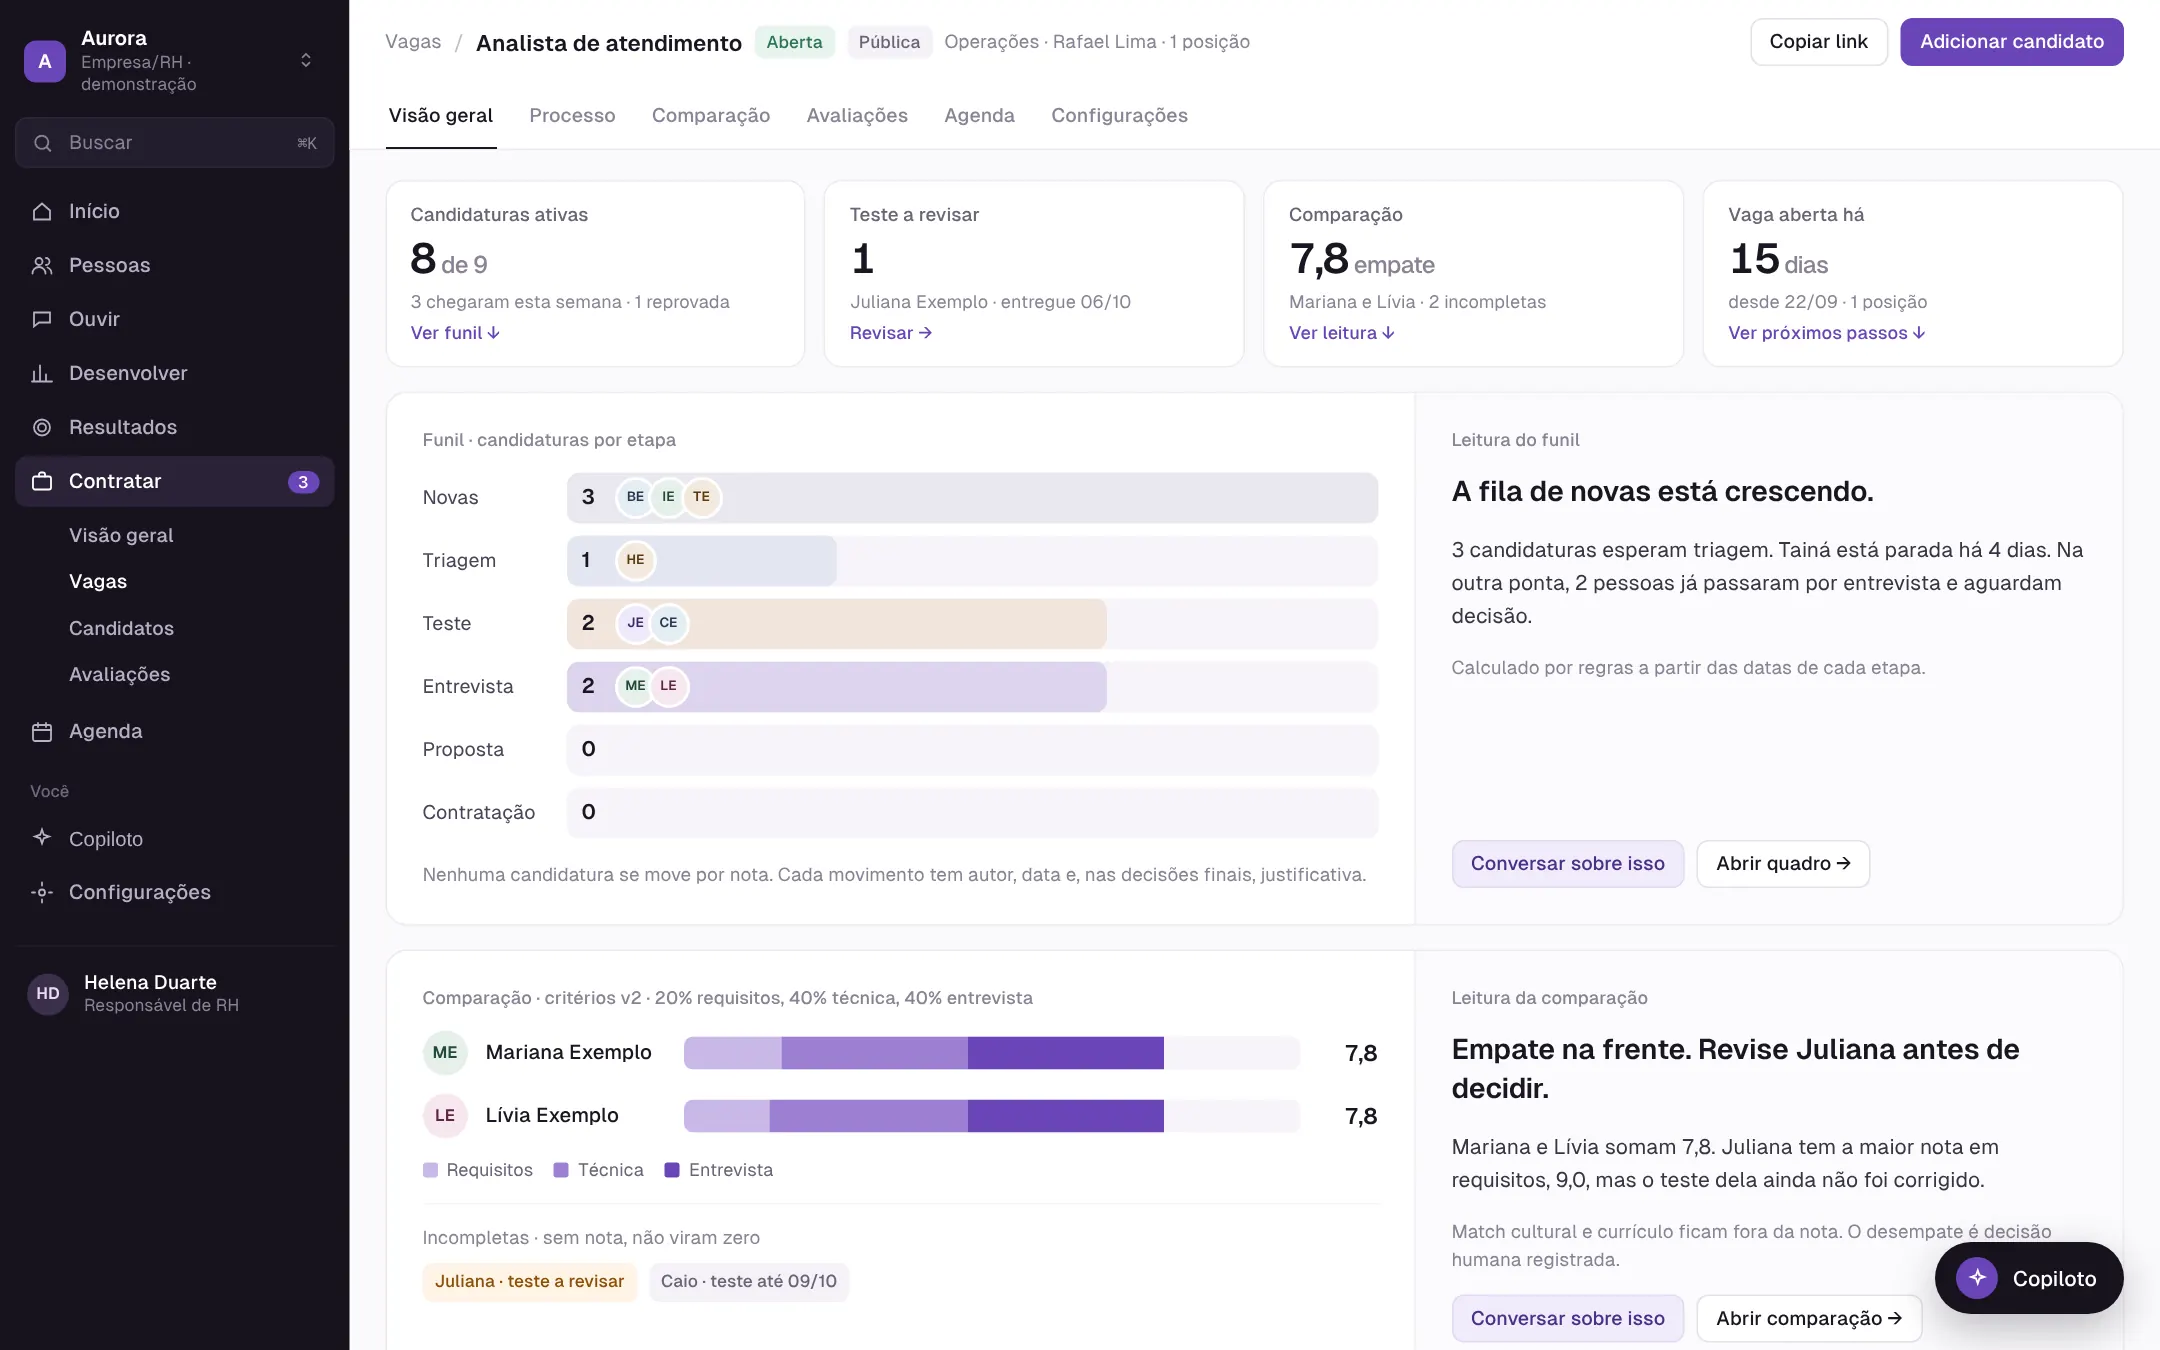Open Helena Duarte HD avatar
This screenshot has width=2160, height=1350.
[48, 993]
